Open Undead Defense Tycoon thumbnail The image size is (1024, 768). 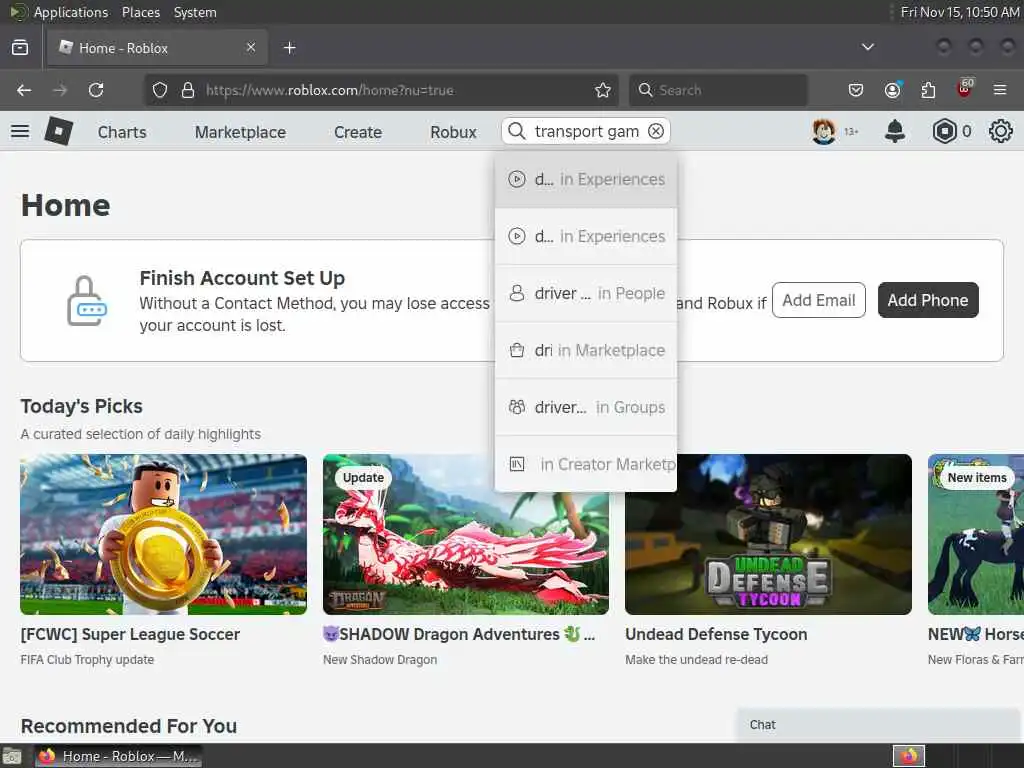(768, 534)
